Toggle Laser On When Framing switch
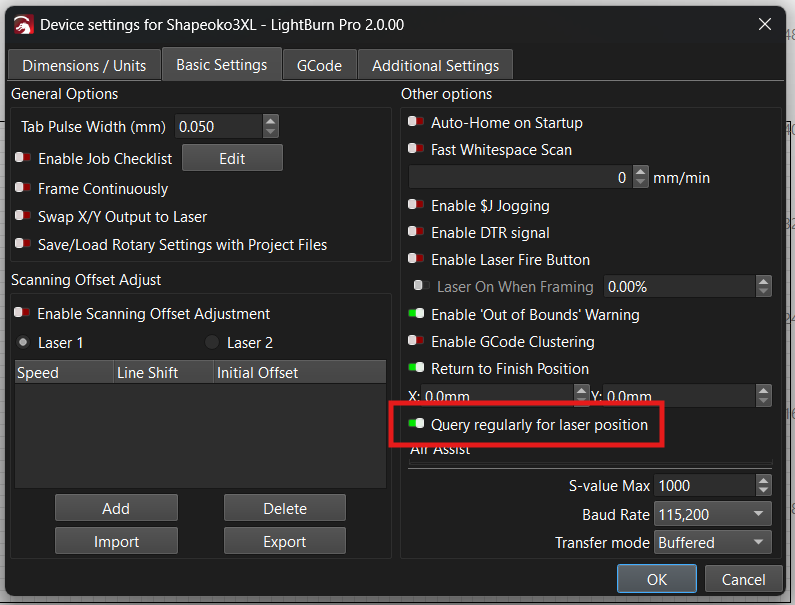This screenshot has width=795, height=605. click(421, 285)
